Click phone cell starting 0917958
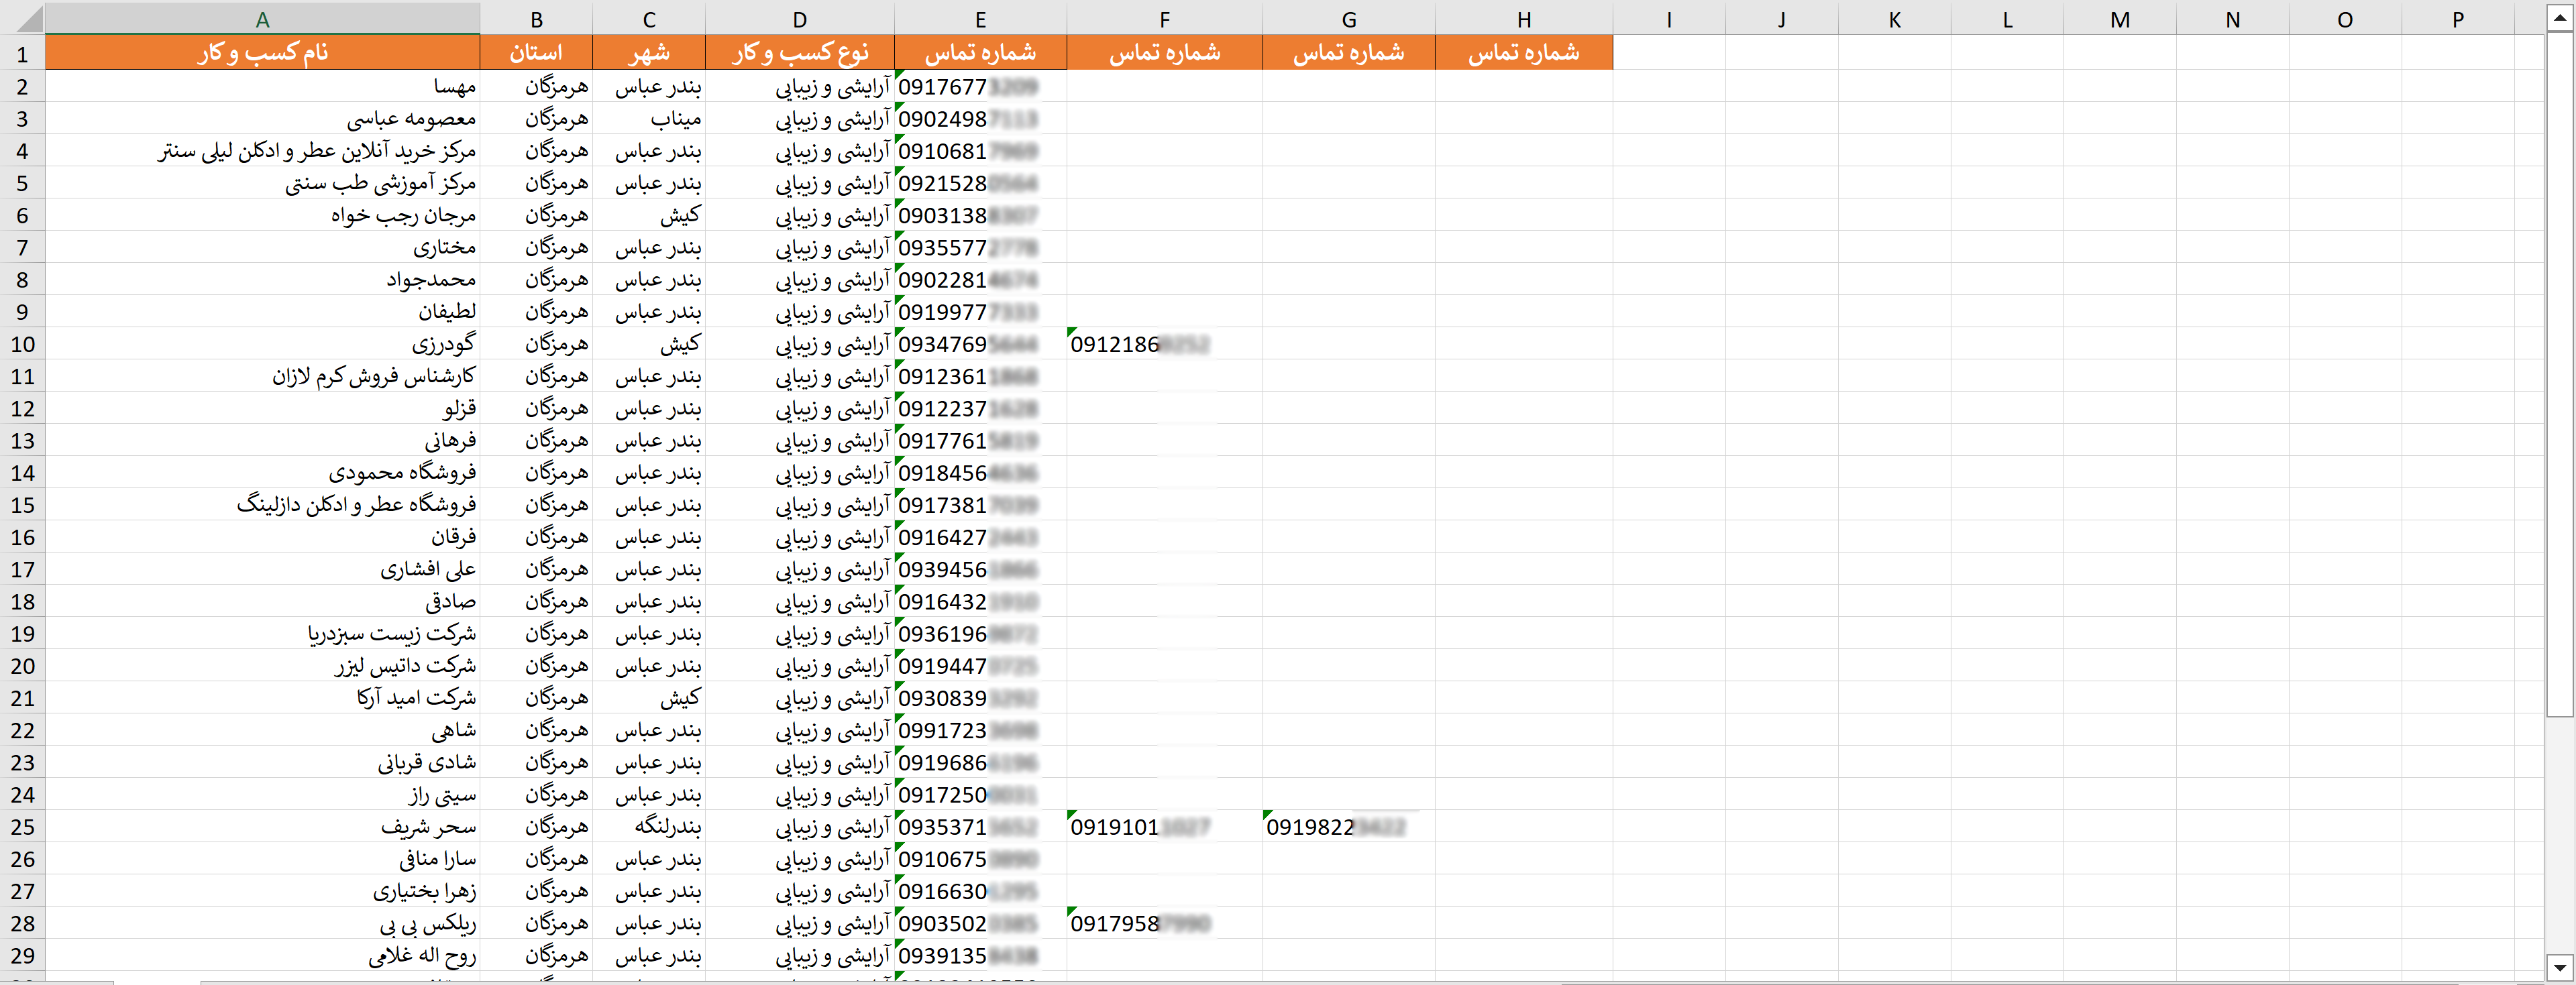Image resolution: width=2576 pixels, height=985 pixels. pos(1164,923)
